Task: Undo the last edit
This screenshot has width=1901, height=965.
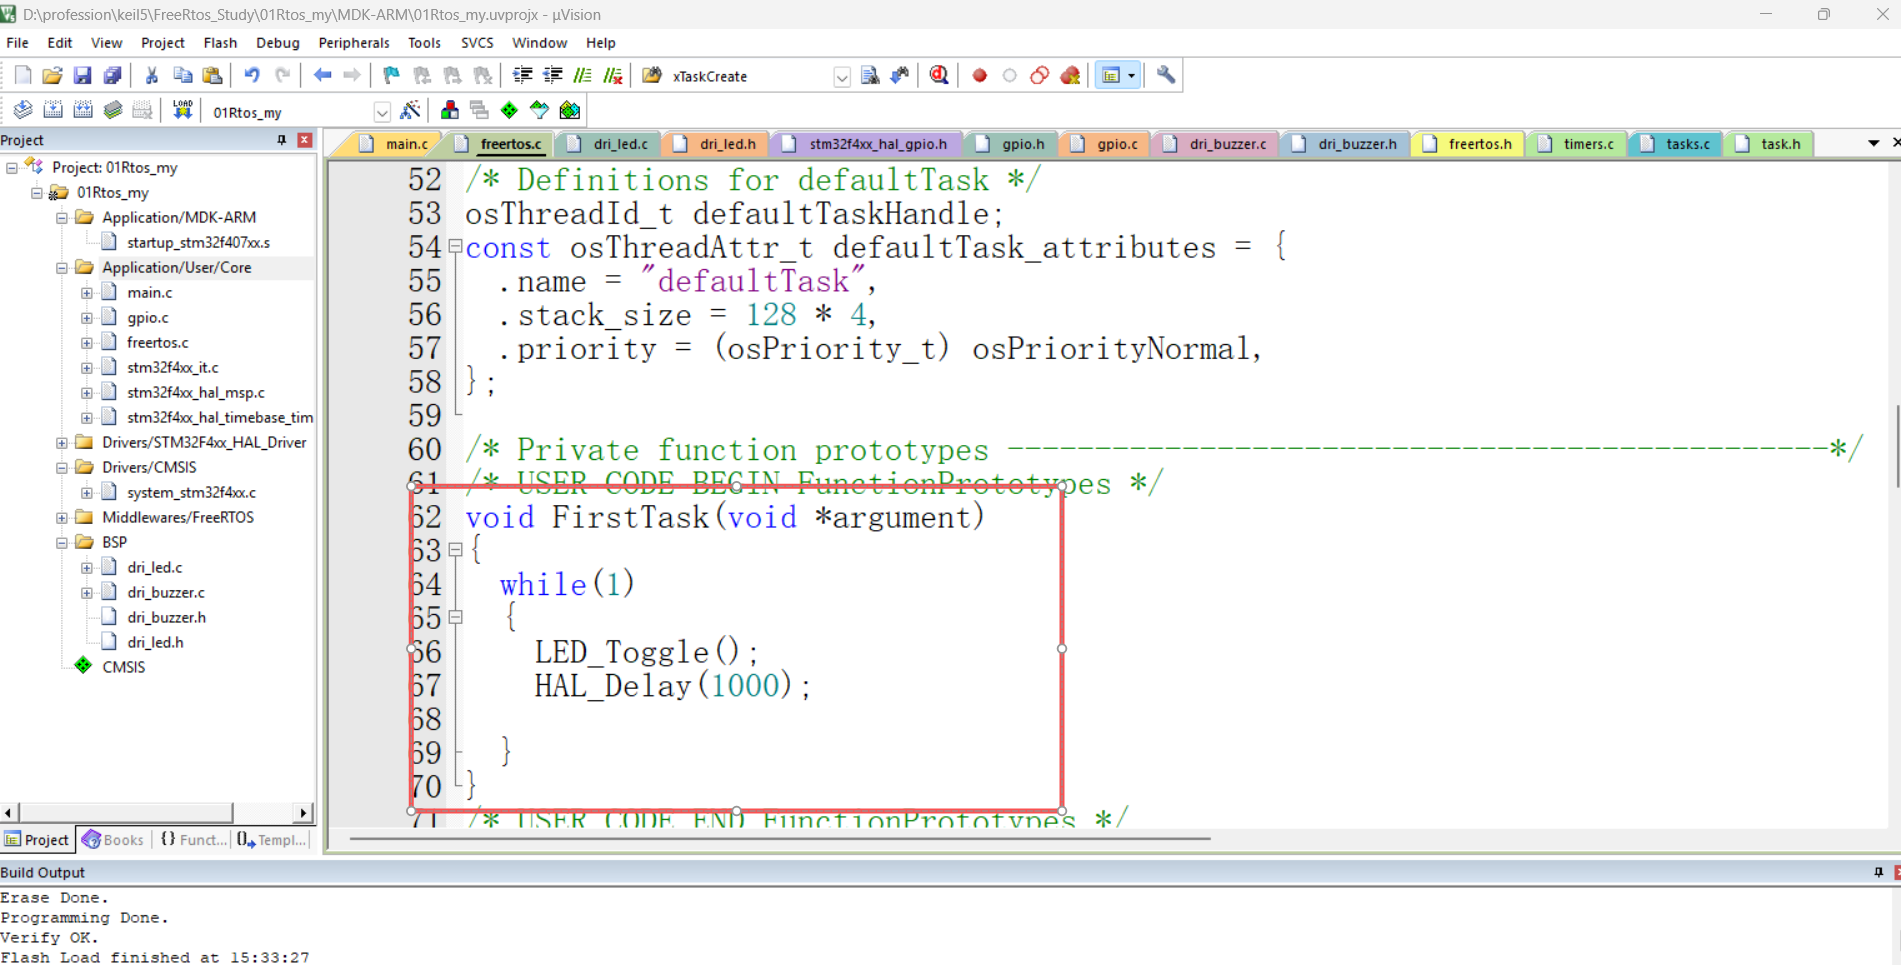Action: 251,76
